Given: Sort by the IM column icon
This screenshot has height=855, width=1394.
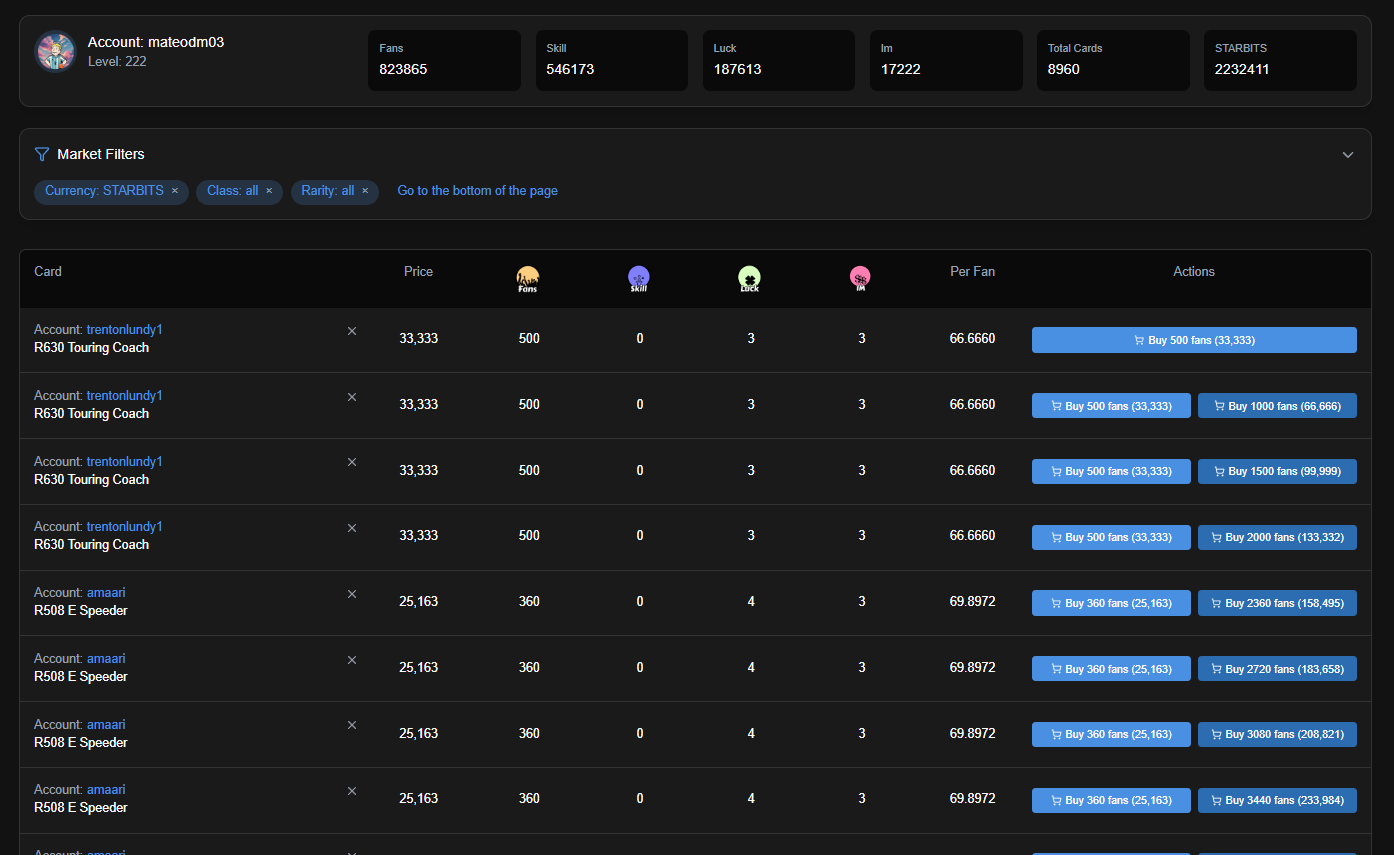Looking at the screenshot, I should tap(860, 279).
